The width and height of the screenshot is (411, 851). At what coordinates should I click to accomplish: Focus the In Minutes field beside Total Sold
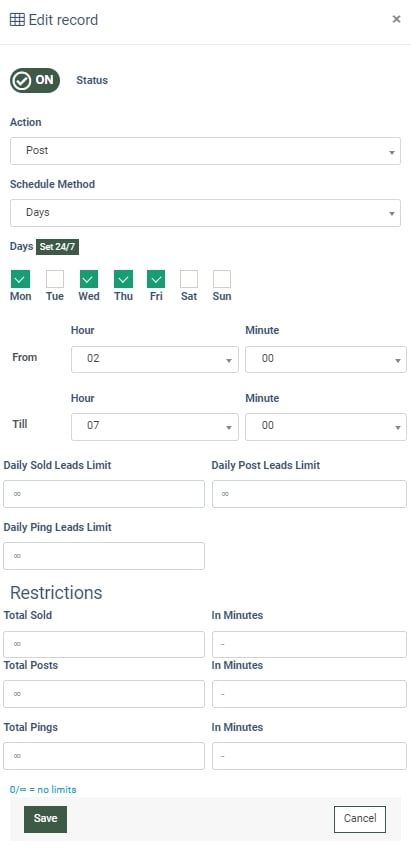coord(309,644)
